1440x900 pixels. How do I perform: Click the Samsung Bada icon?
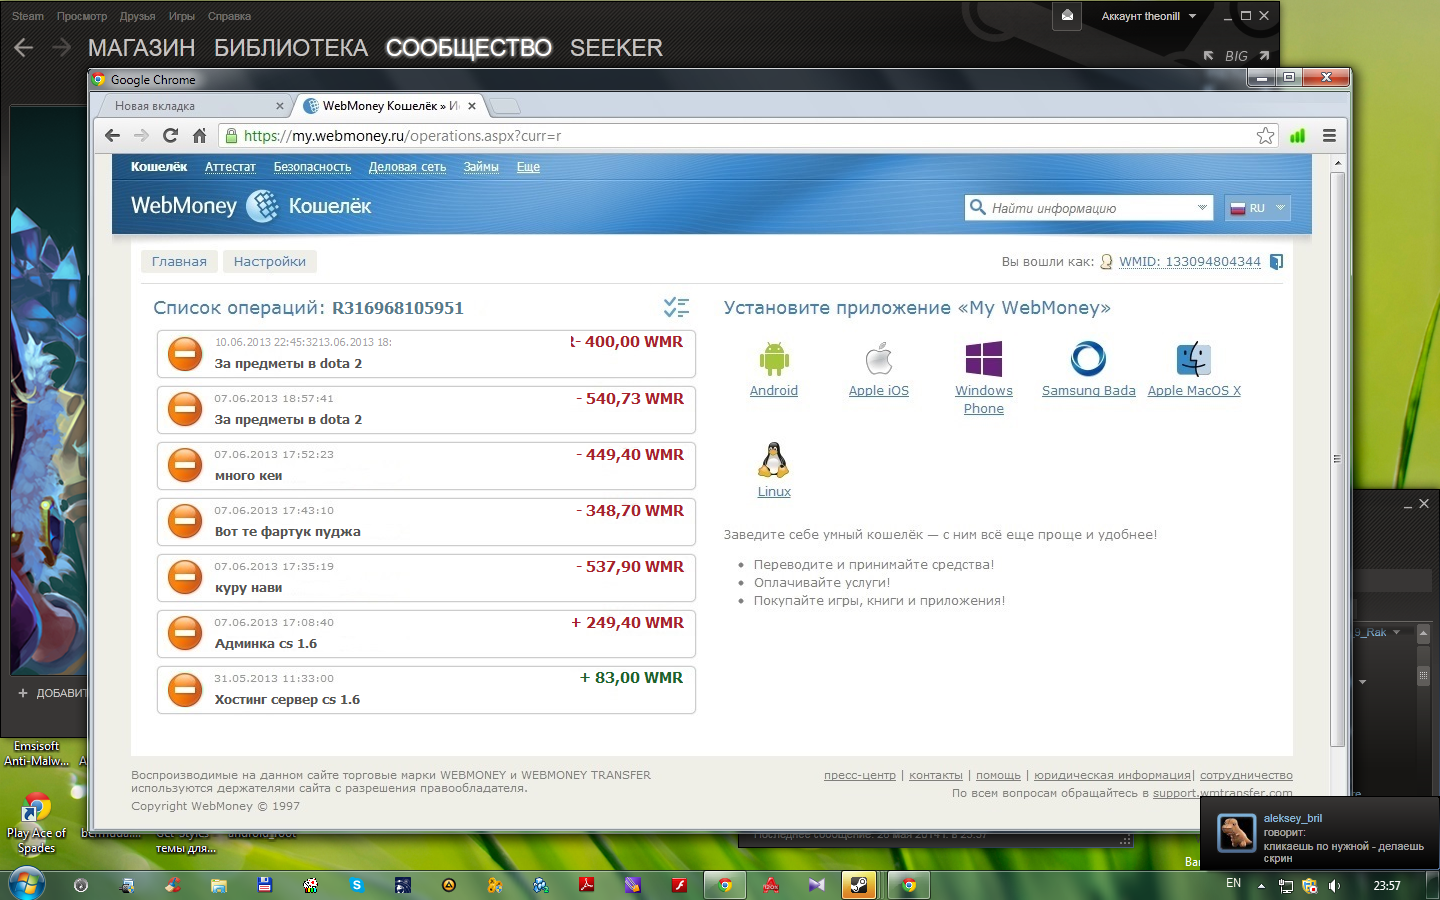(x=1088, y=358)
